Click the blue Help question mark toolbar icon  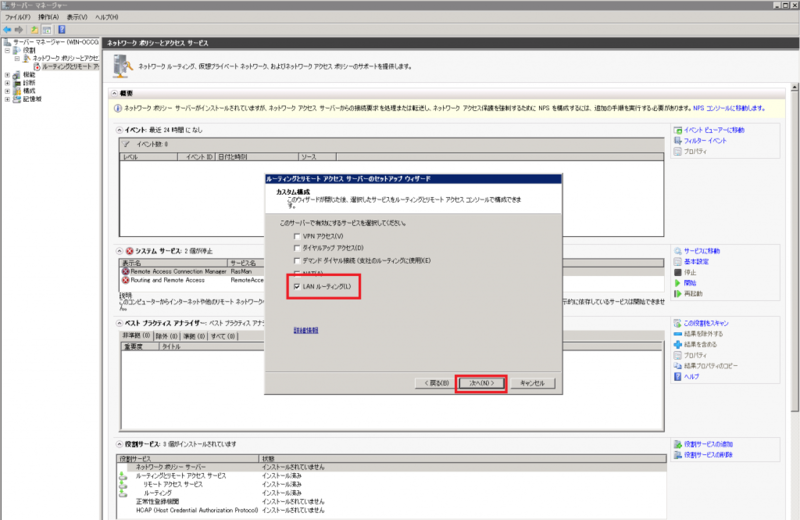[62, 30]
